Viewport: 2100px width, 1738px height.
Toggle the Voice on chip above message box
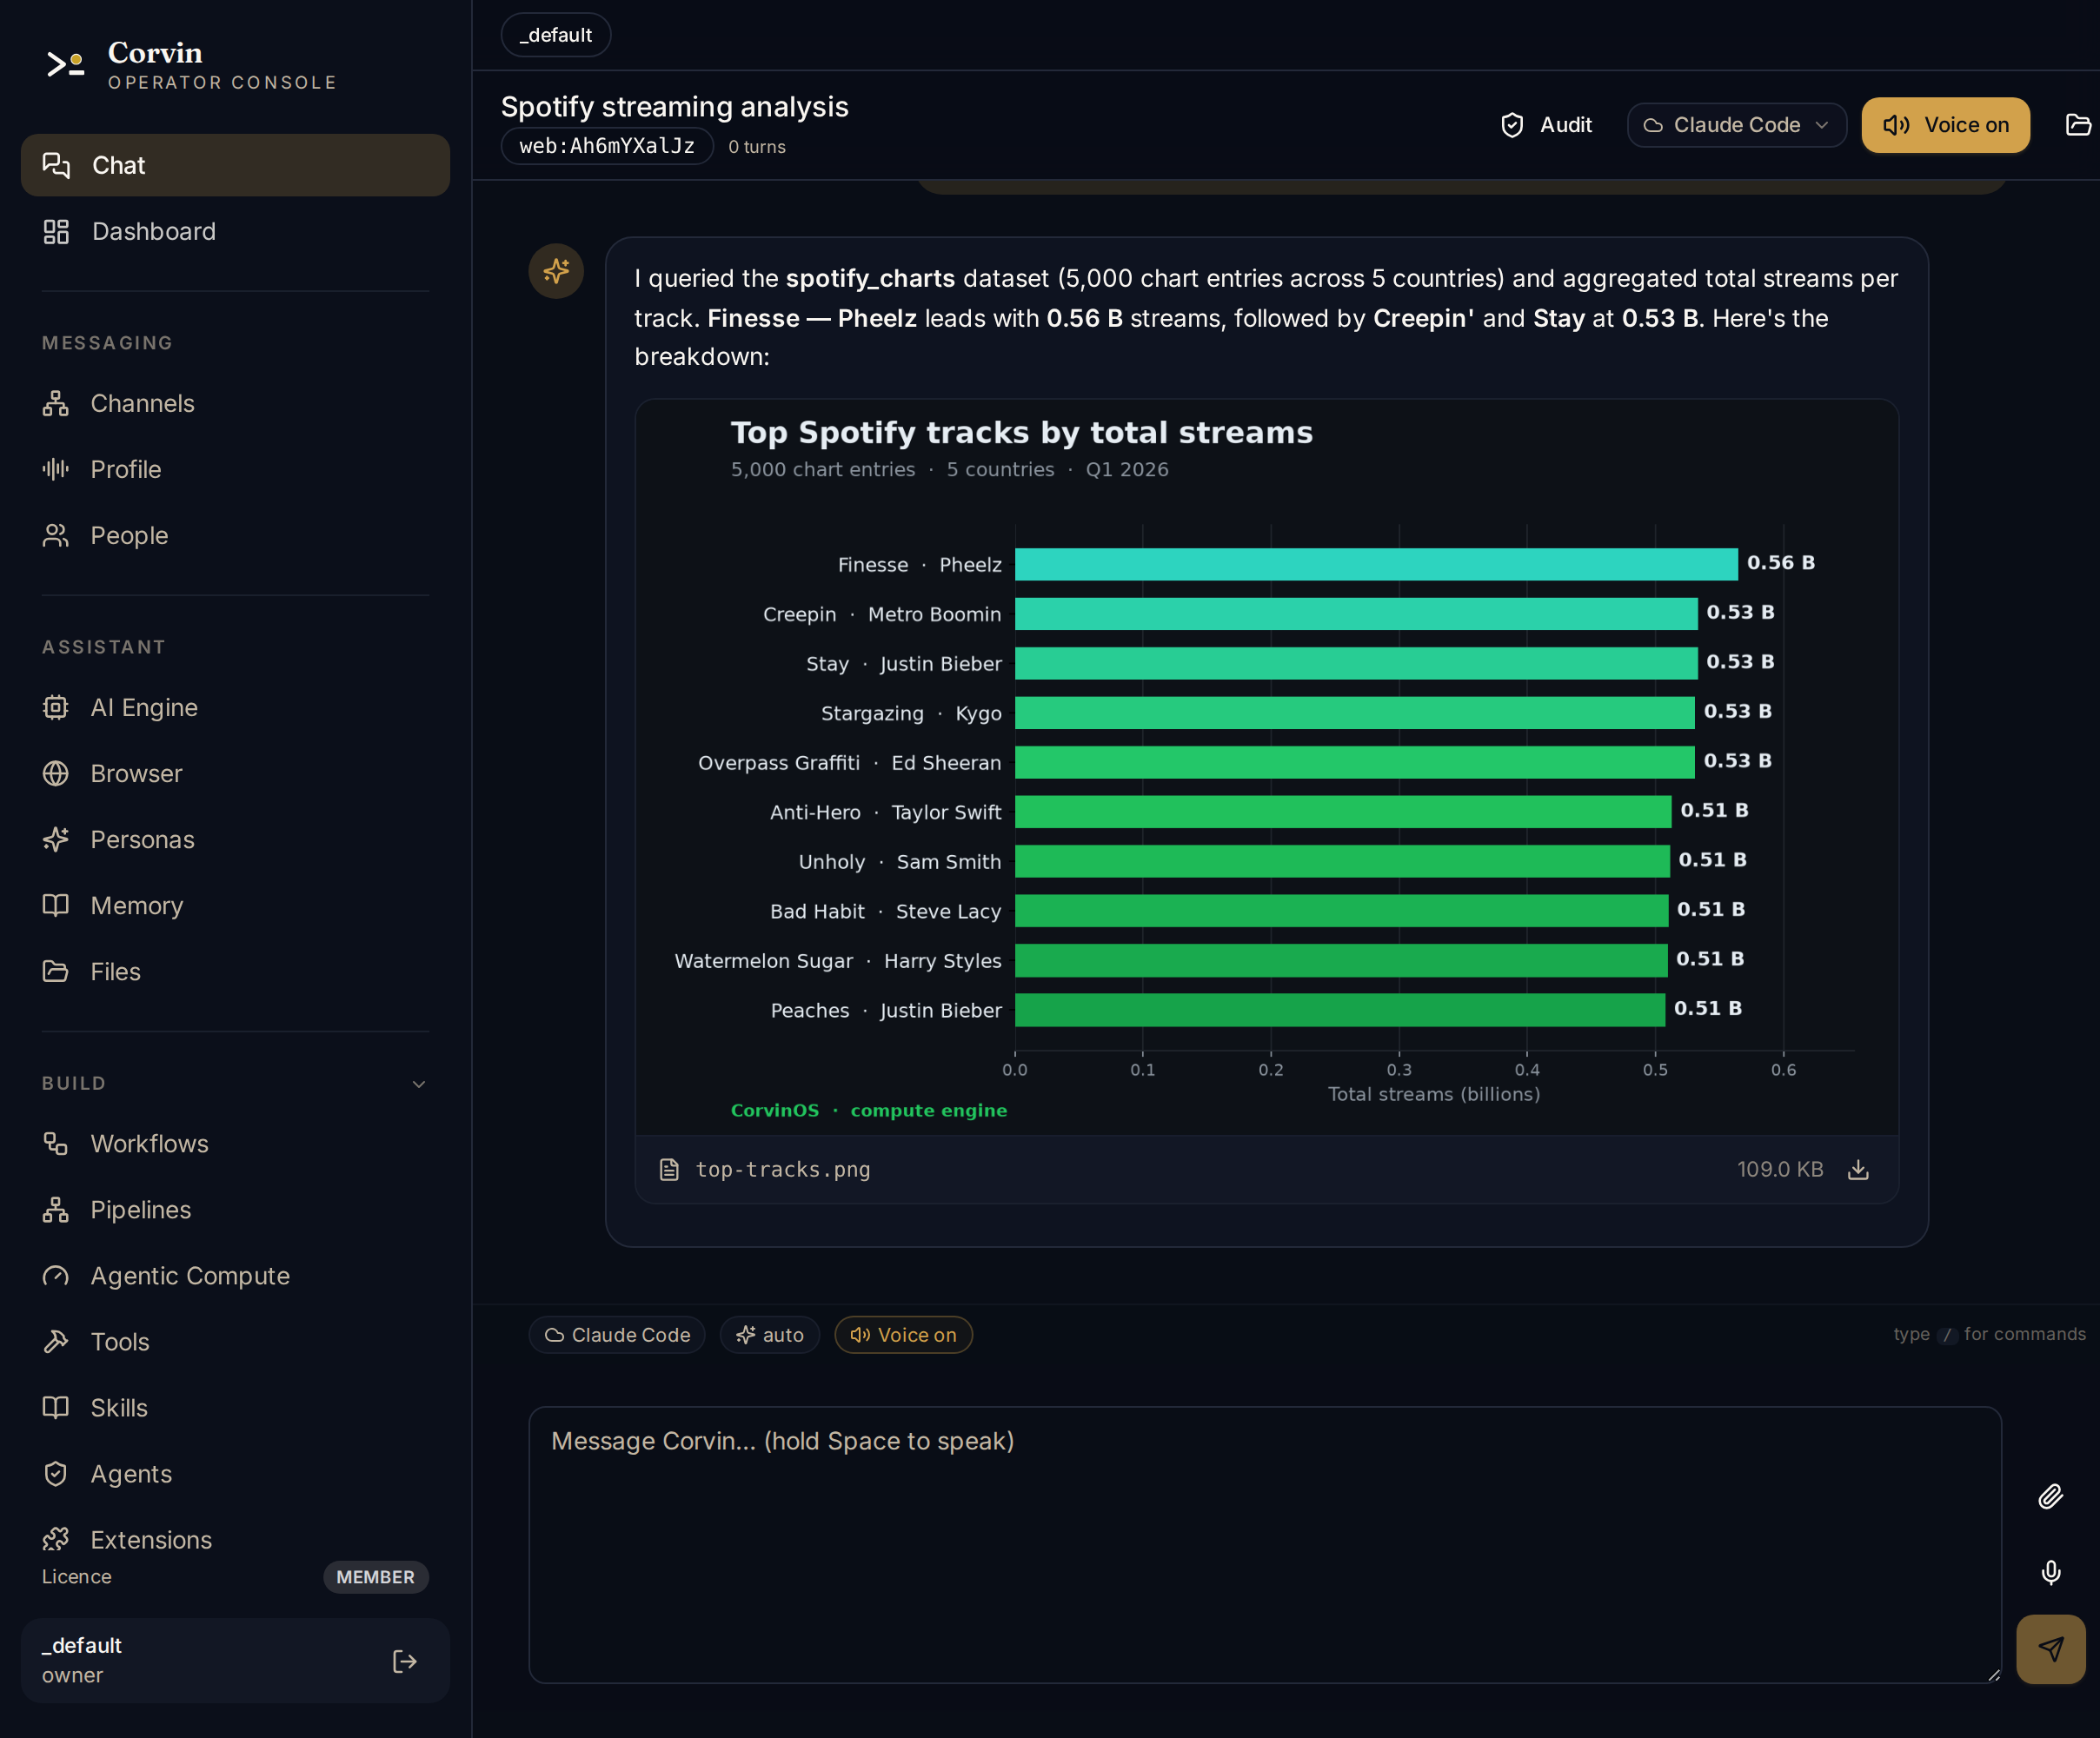click(903, 1335)
